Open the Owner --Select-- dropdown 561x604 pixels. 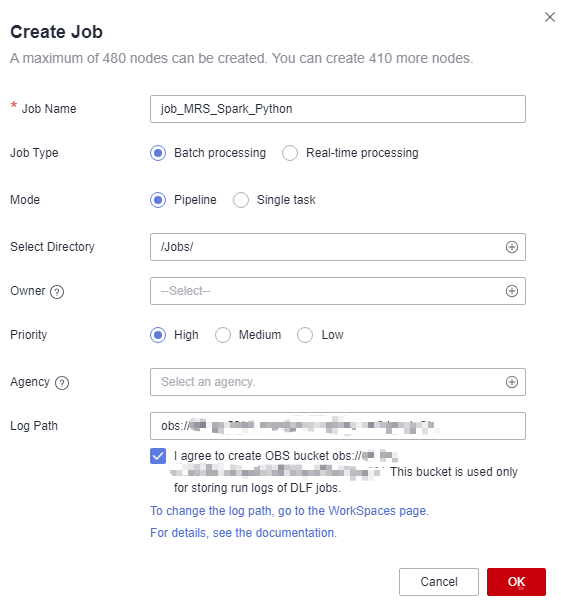(x=338, y=291)
